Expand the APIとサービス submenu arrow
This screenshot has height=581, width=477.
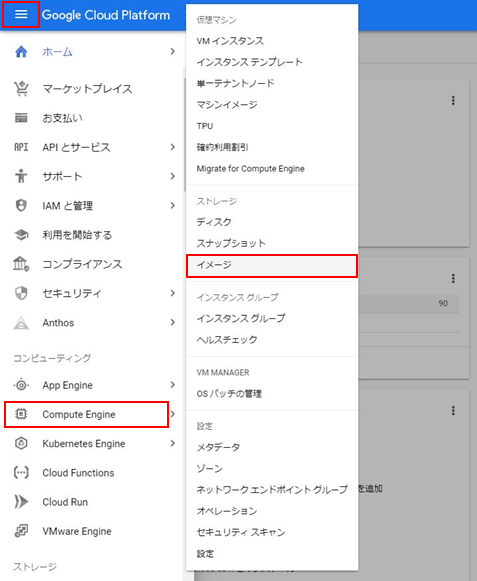coord(172,147)
